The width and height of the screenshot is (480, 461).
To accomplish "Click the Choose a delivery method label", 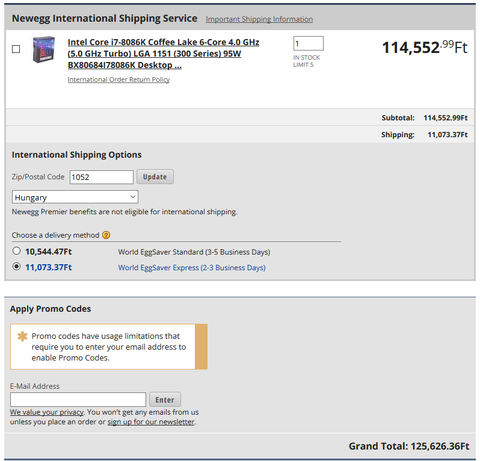I will (56, 235).
